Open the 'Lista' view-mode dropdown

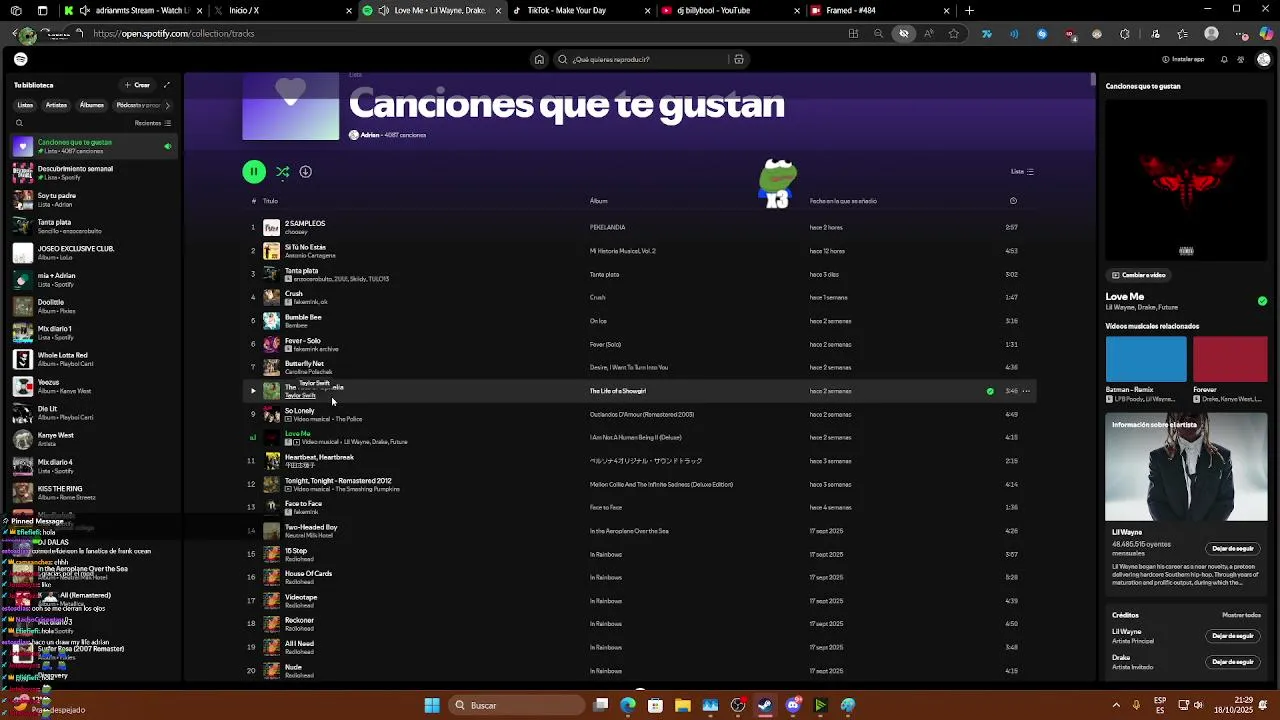pyautogui.click(x=1022, y=171)
